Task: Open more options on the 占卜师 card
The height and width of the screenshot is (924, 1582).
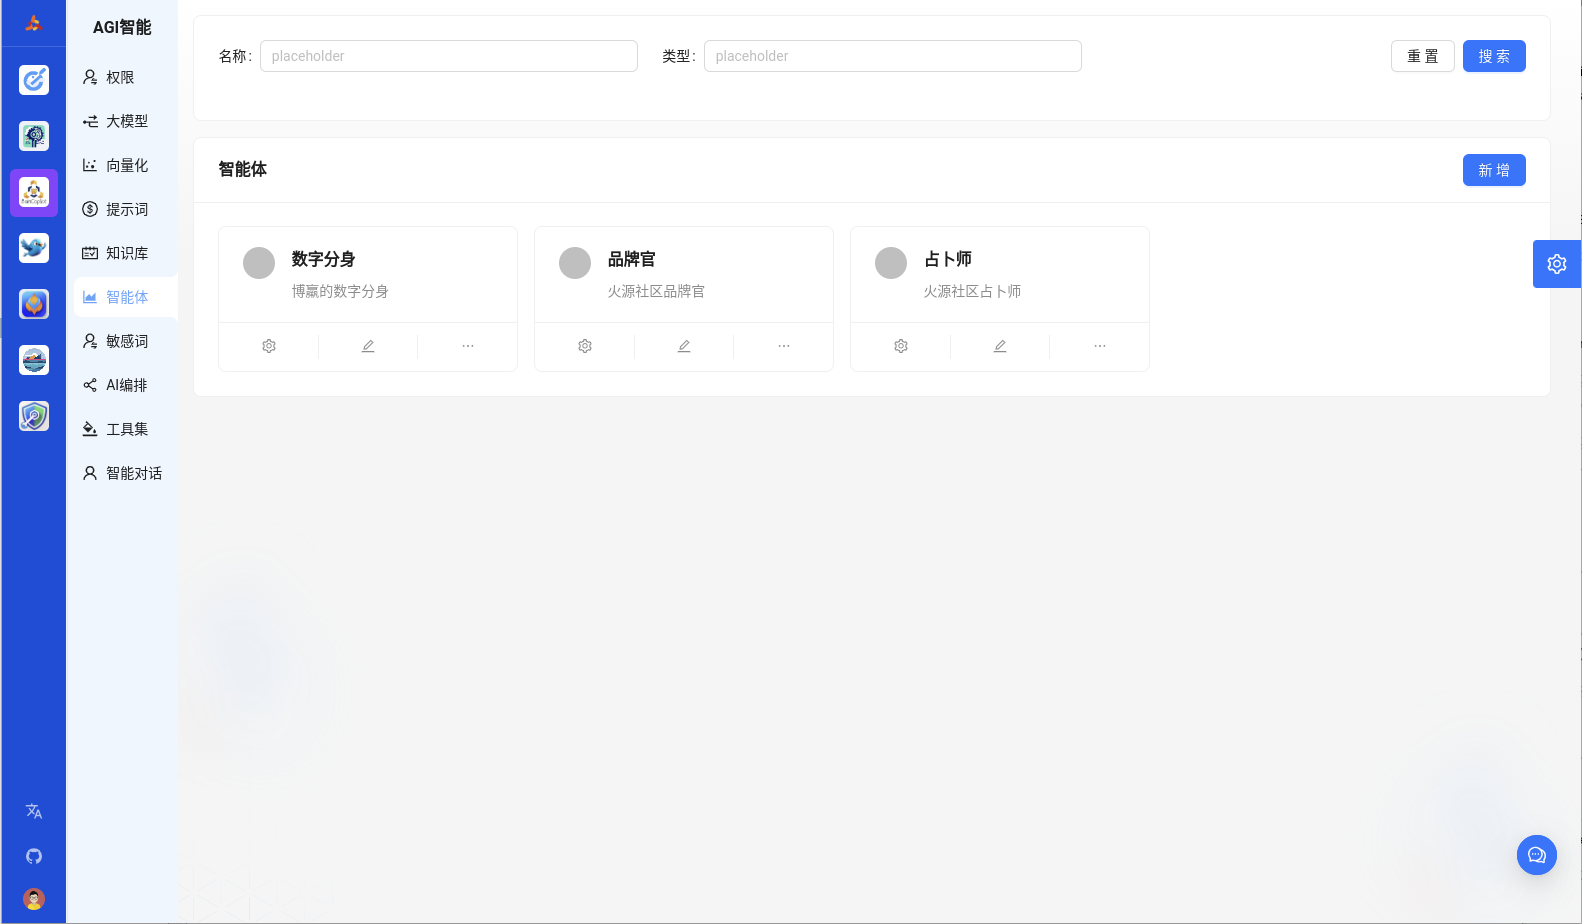Action: pos(1100,346)
